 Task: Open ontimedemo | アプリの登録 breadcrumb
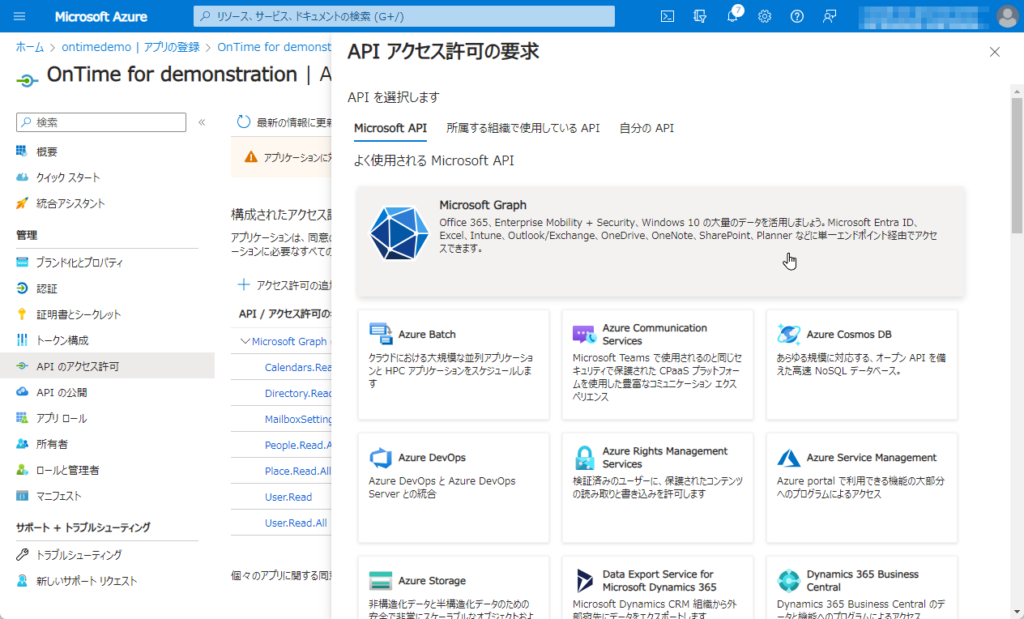click(x=130, y=47)
